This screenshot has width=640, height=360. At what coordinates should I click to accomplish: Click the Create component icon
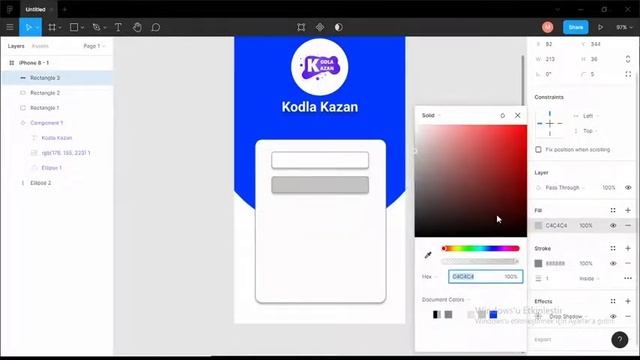[320, 27]
